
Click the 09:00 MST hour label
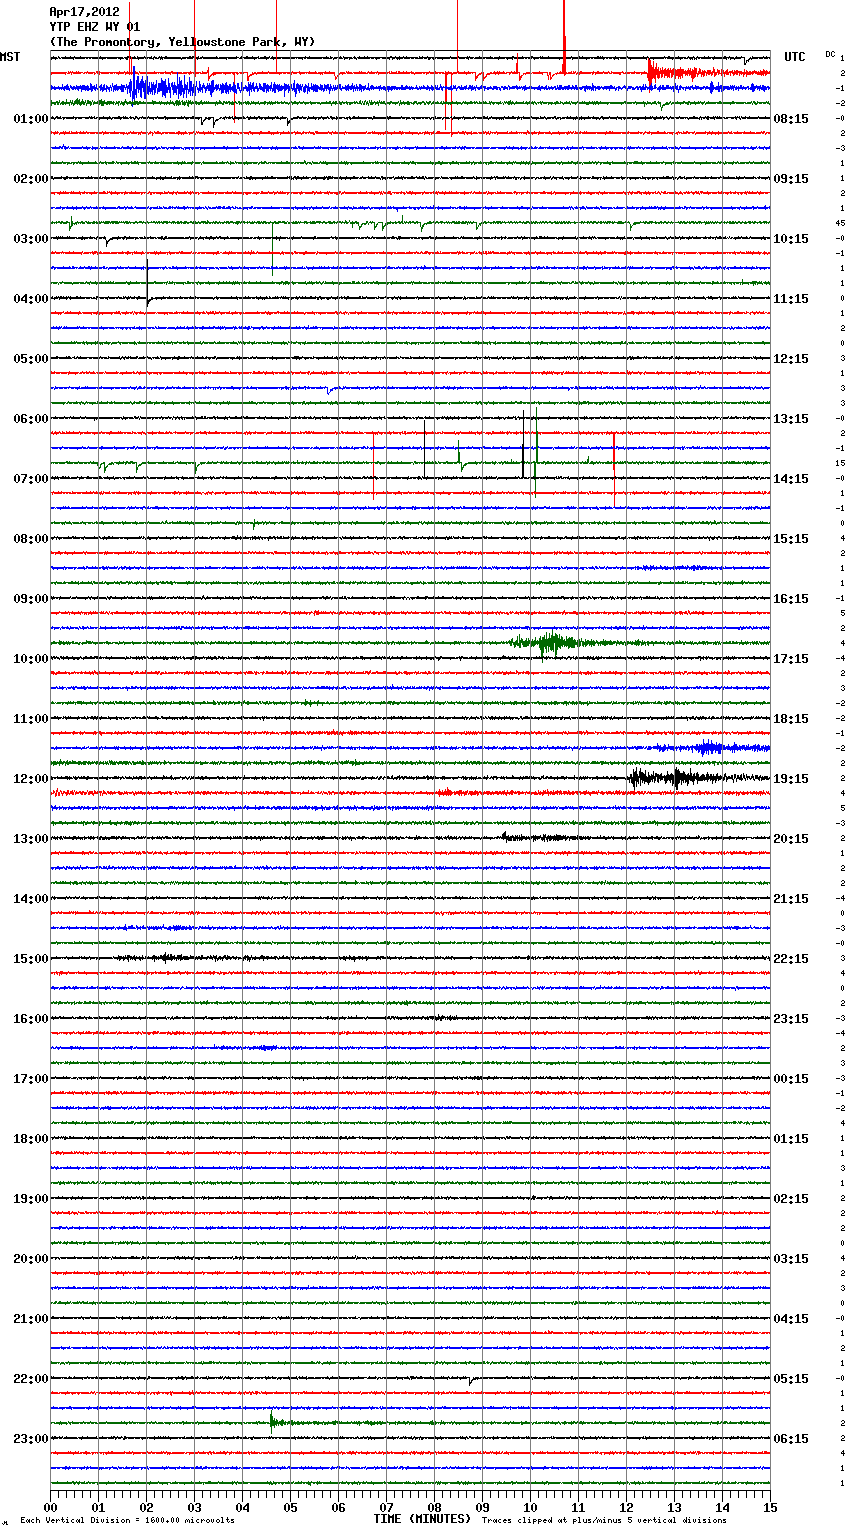pyautogui.click(x=31, y=599)
